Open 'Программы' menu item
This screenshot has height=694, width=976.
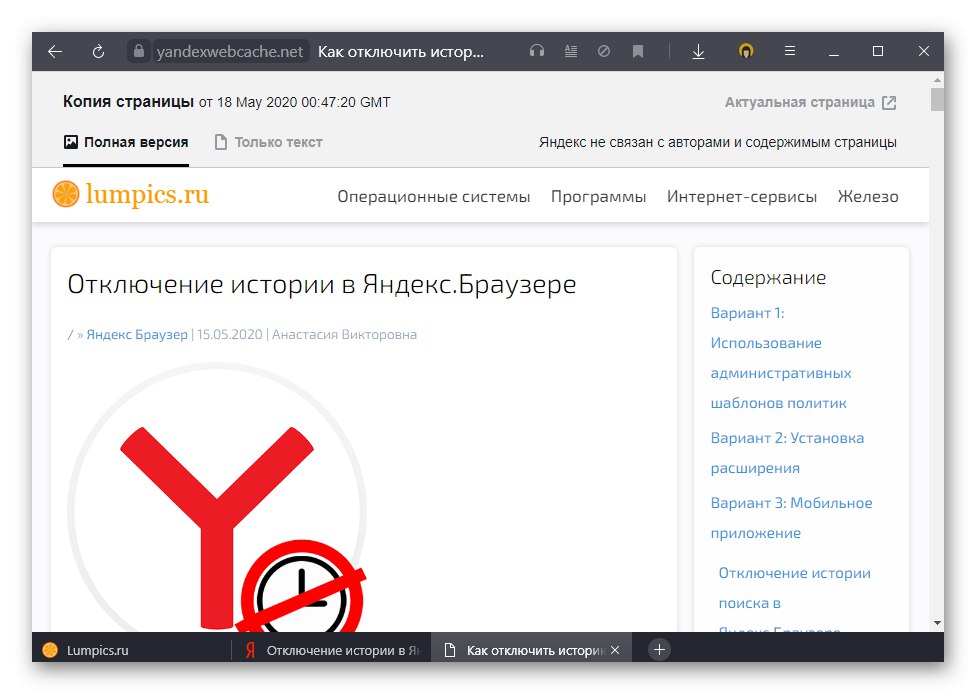pyautogui.click(x=598, y=197)
